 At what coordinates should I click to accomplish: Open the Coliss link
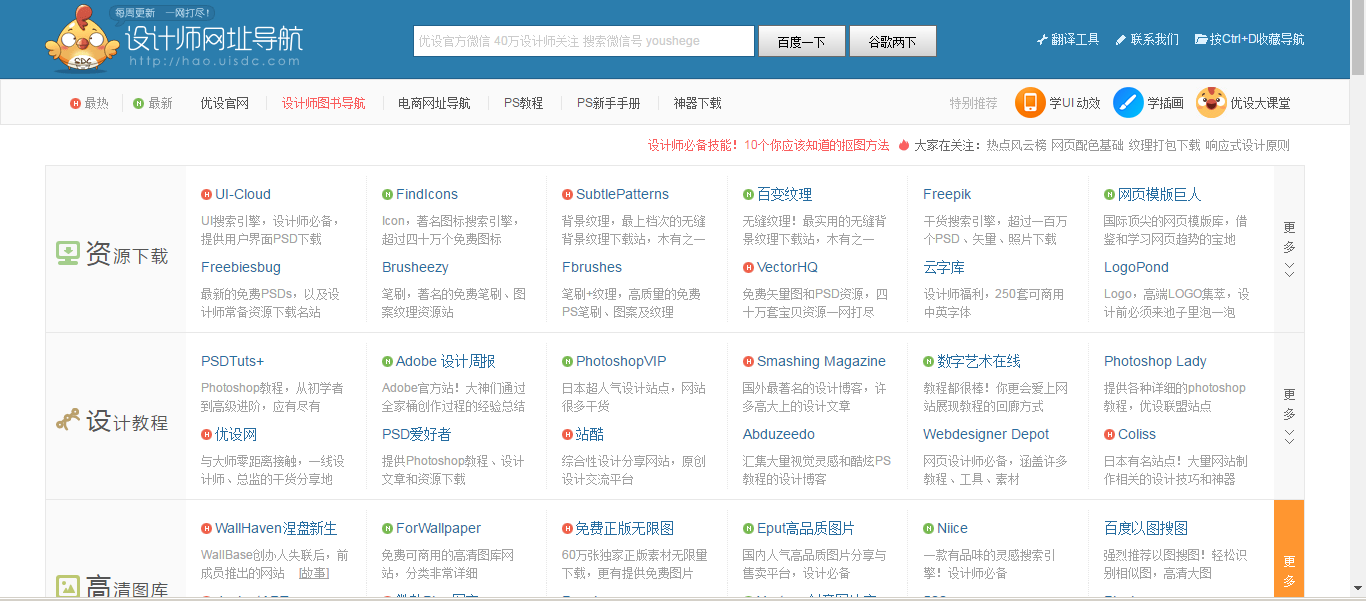(x=1137, y=434)
